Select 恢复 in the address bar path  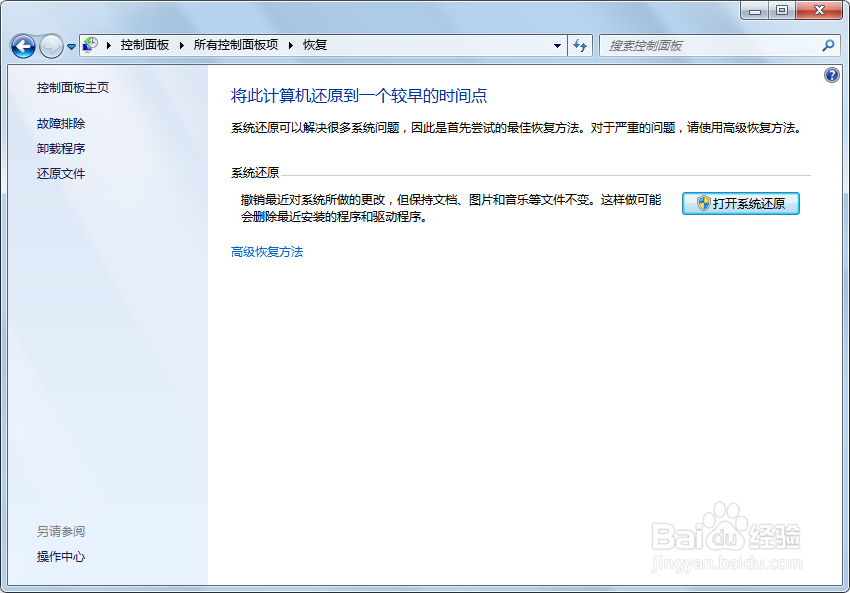pos(314,44)
